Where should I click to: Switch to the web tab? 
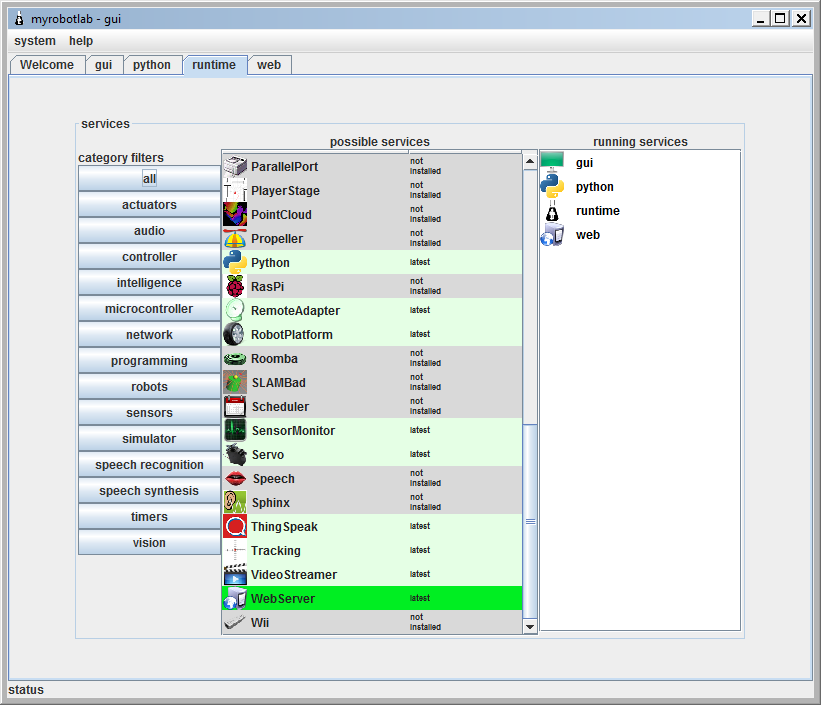coord(269,65)
